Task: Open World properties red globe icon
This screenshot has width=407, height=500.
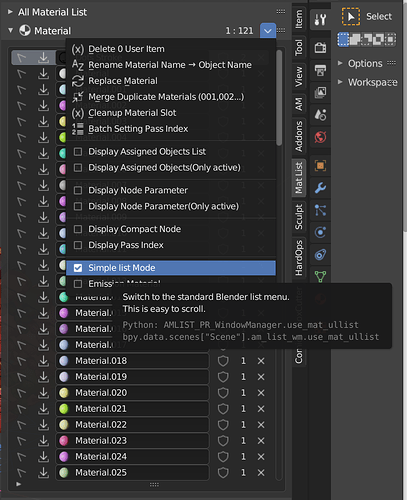Action: pos(320,137)
